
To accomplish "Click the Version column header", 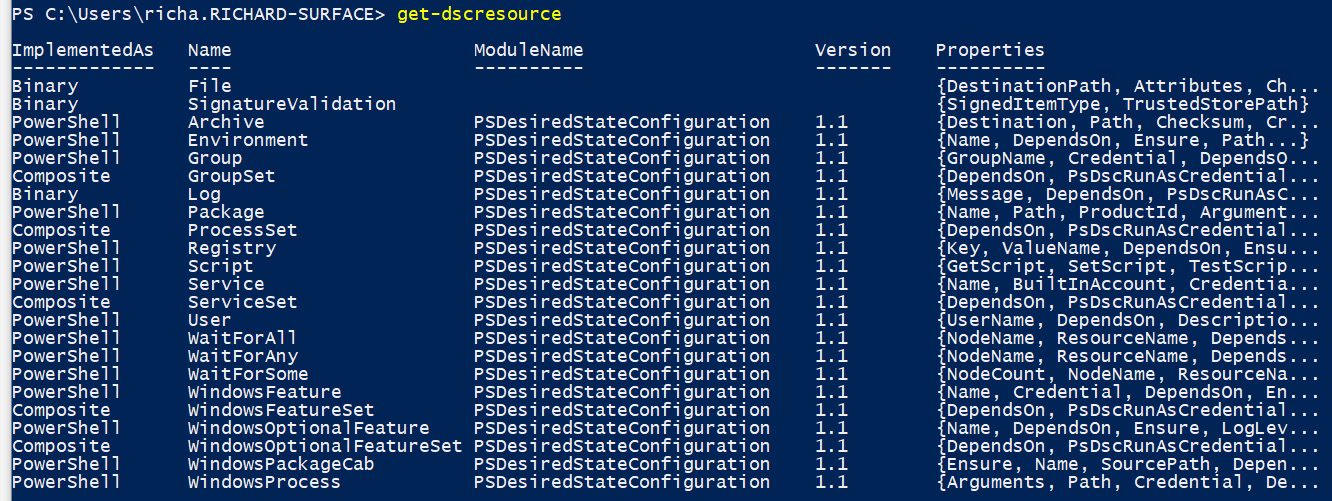I will click(x=852, y=50).
